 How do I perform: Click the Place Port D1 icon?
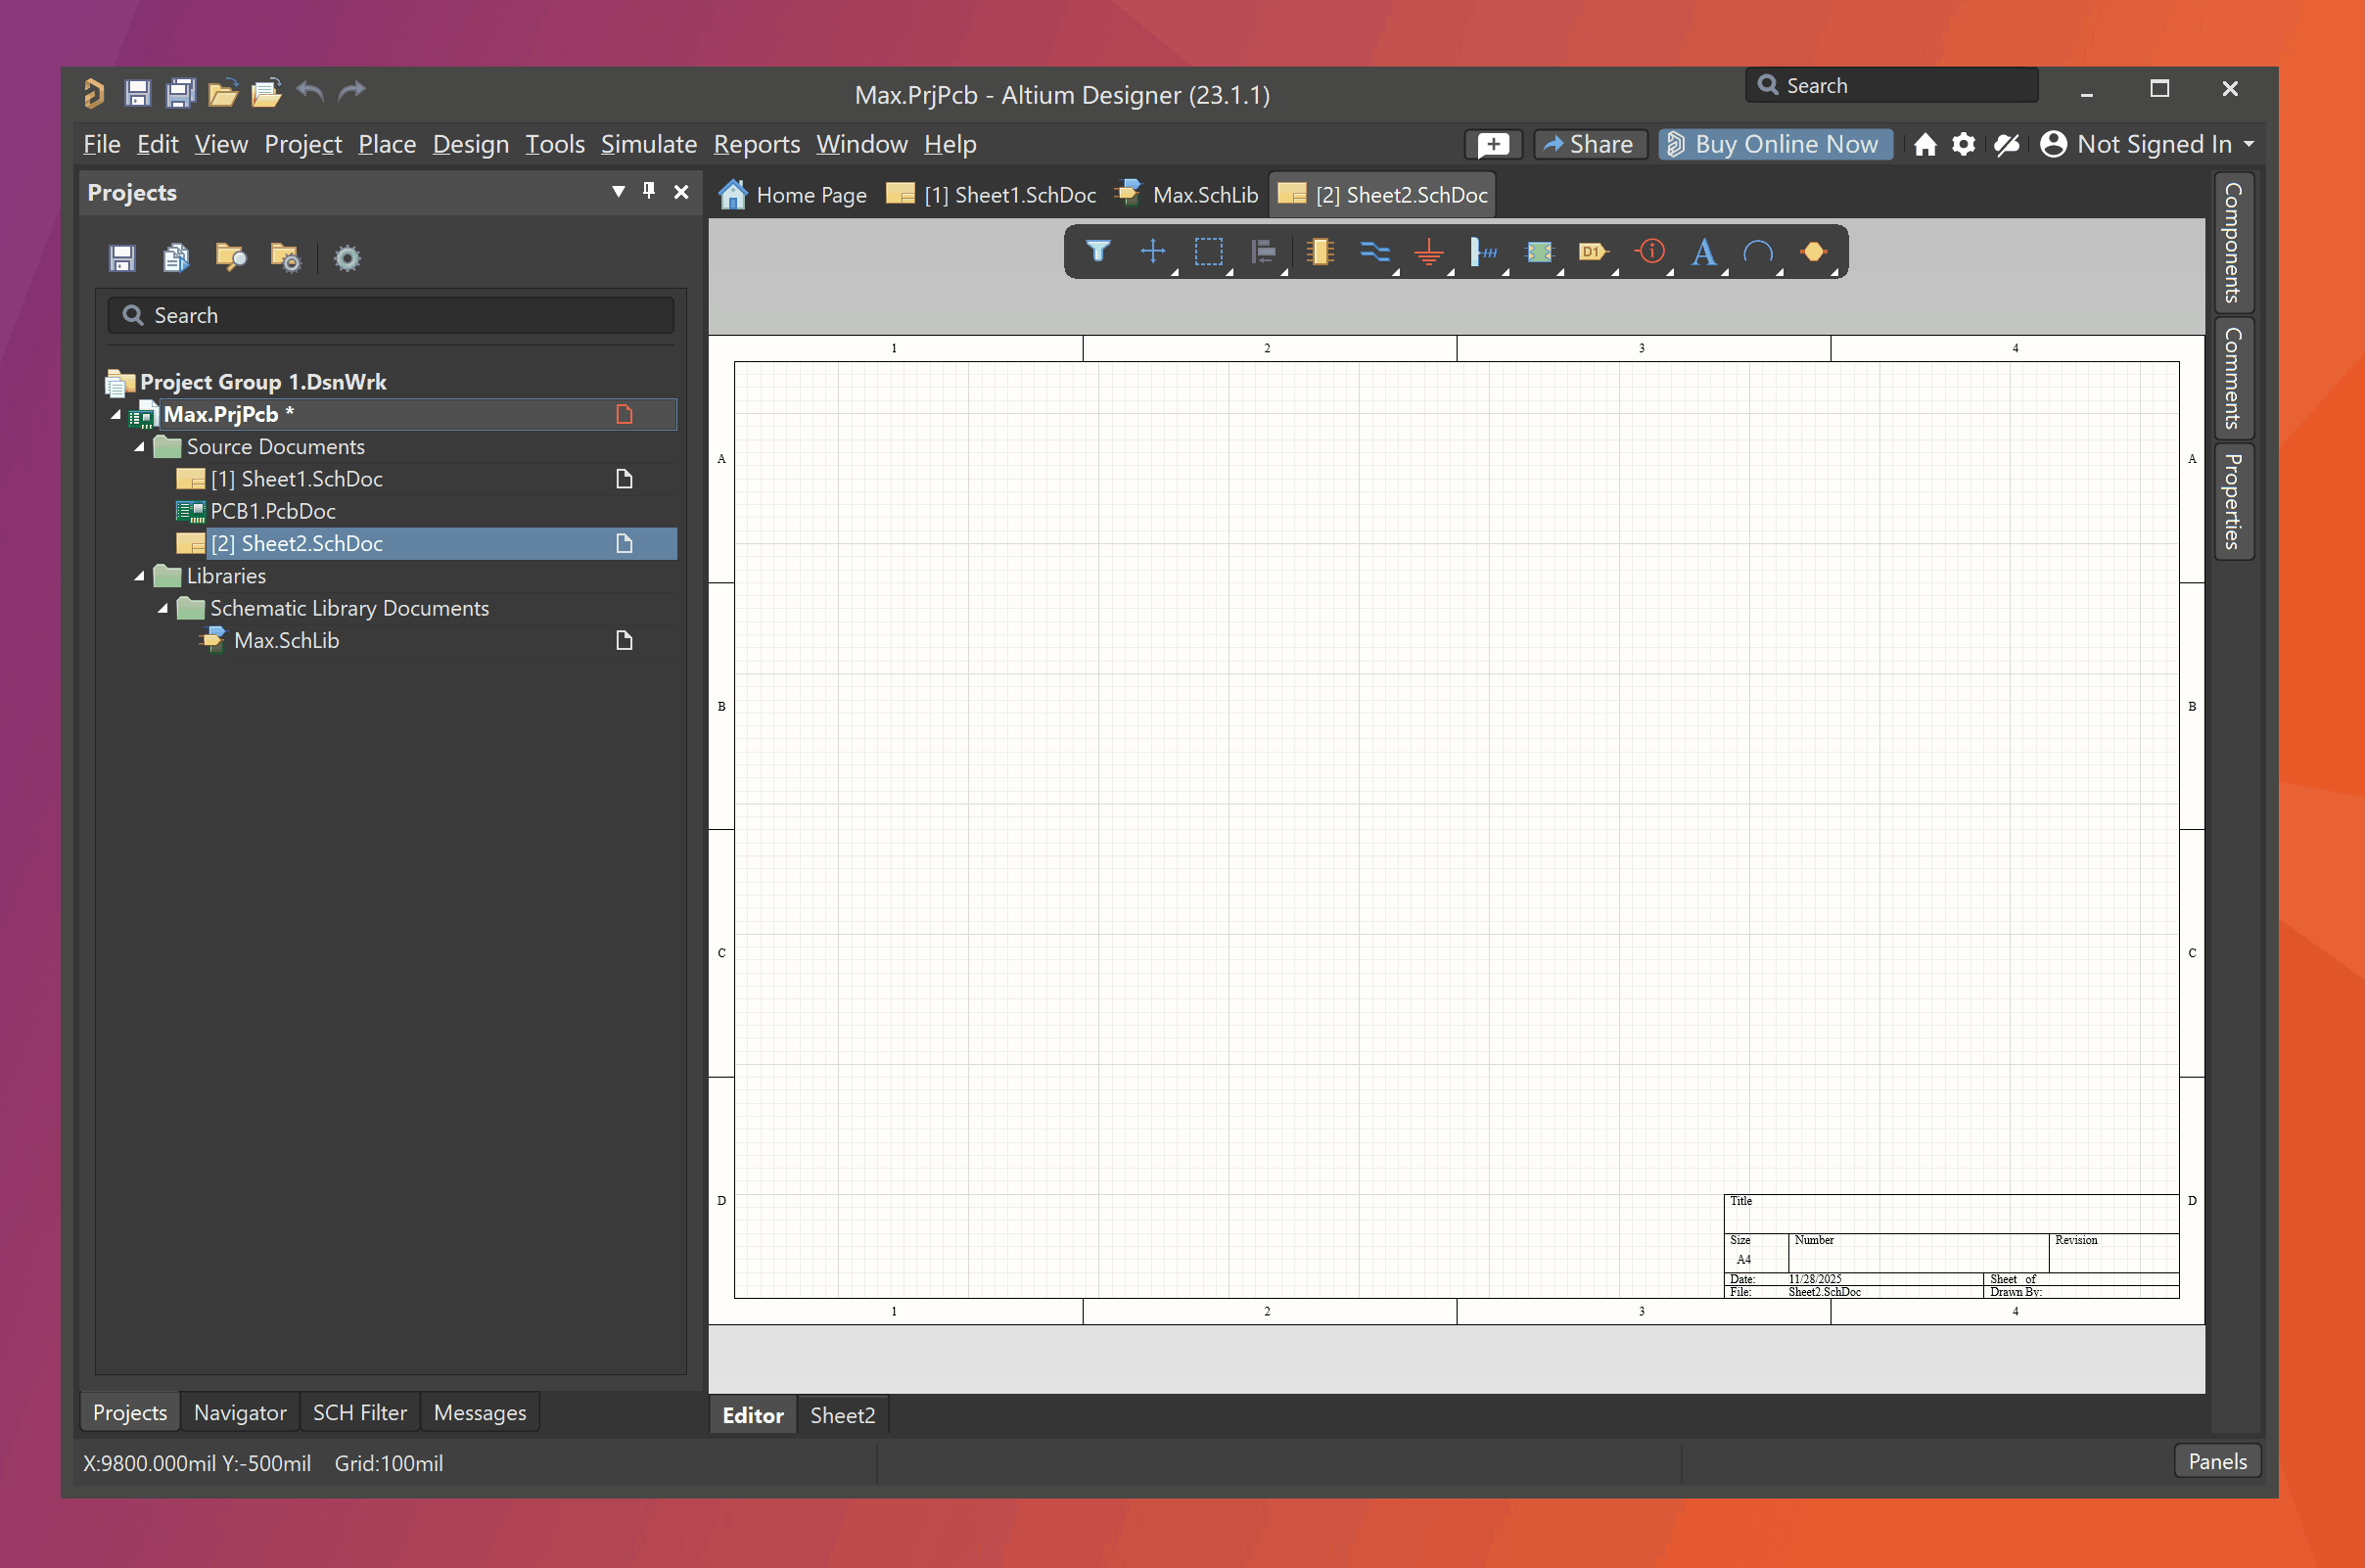tap(1593, 252)
